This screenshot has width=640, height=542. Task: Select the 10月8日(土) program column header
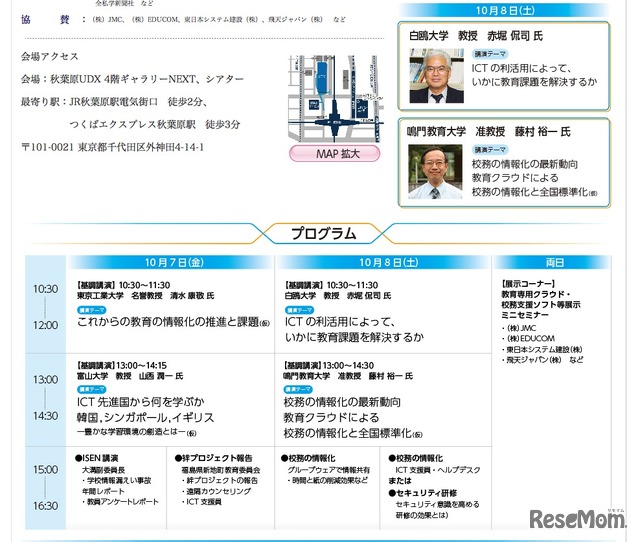pos(382,262)
